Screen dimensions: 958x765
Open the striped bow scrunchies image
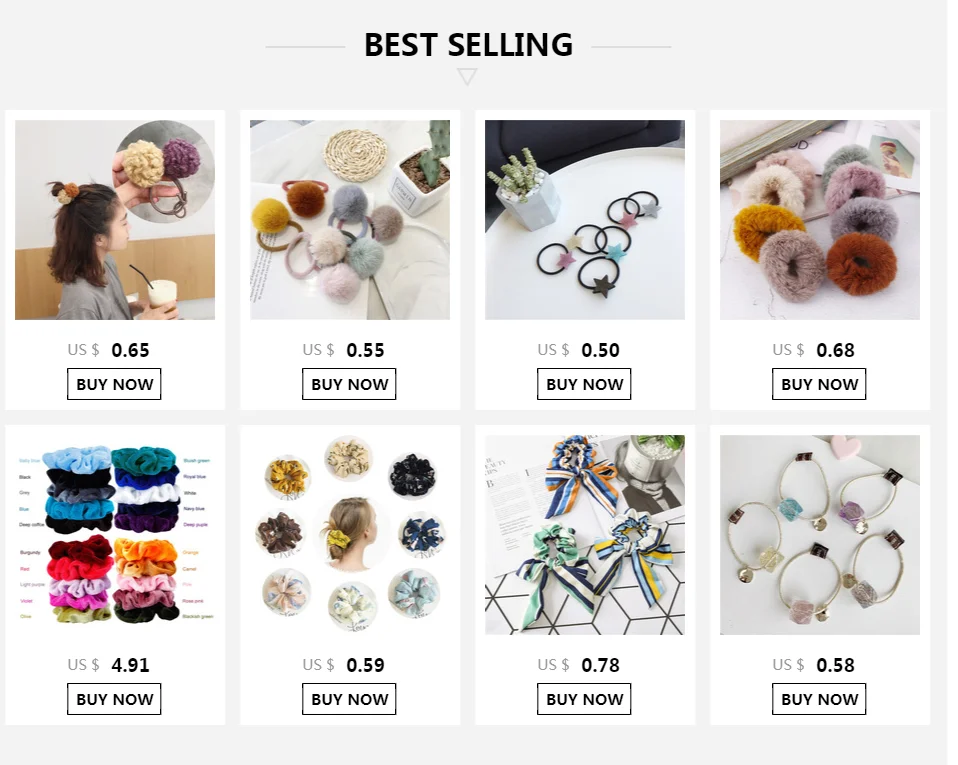coord(585,535)
